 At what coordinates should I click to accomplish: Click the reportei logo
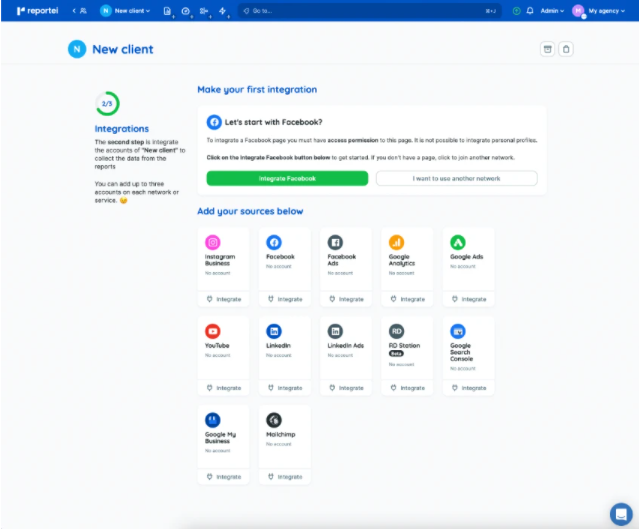(x=37, y=11)
